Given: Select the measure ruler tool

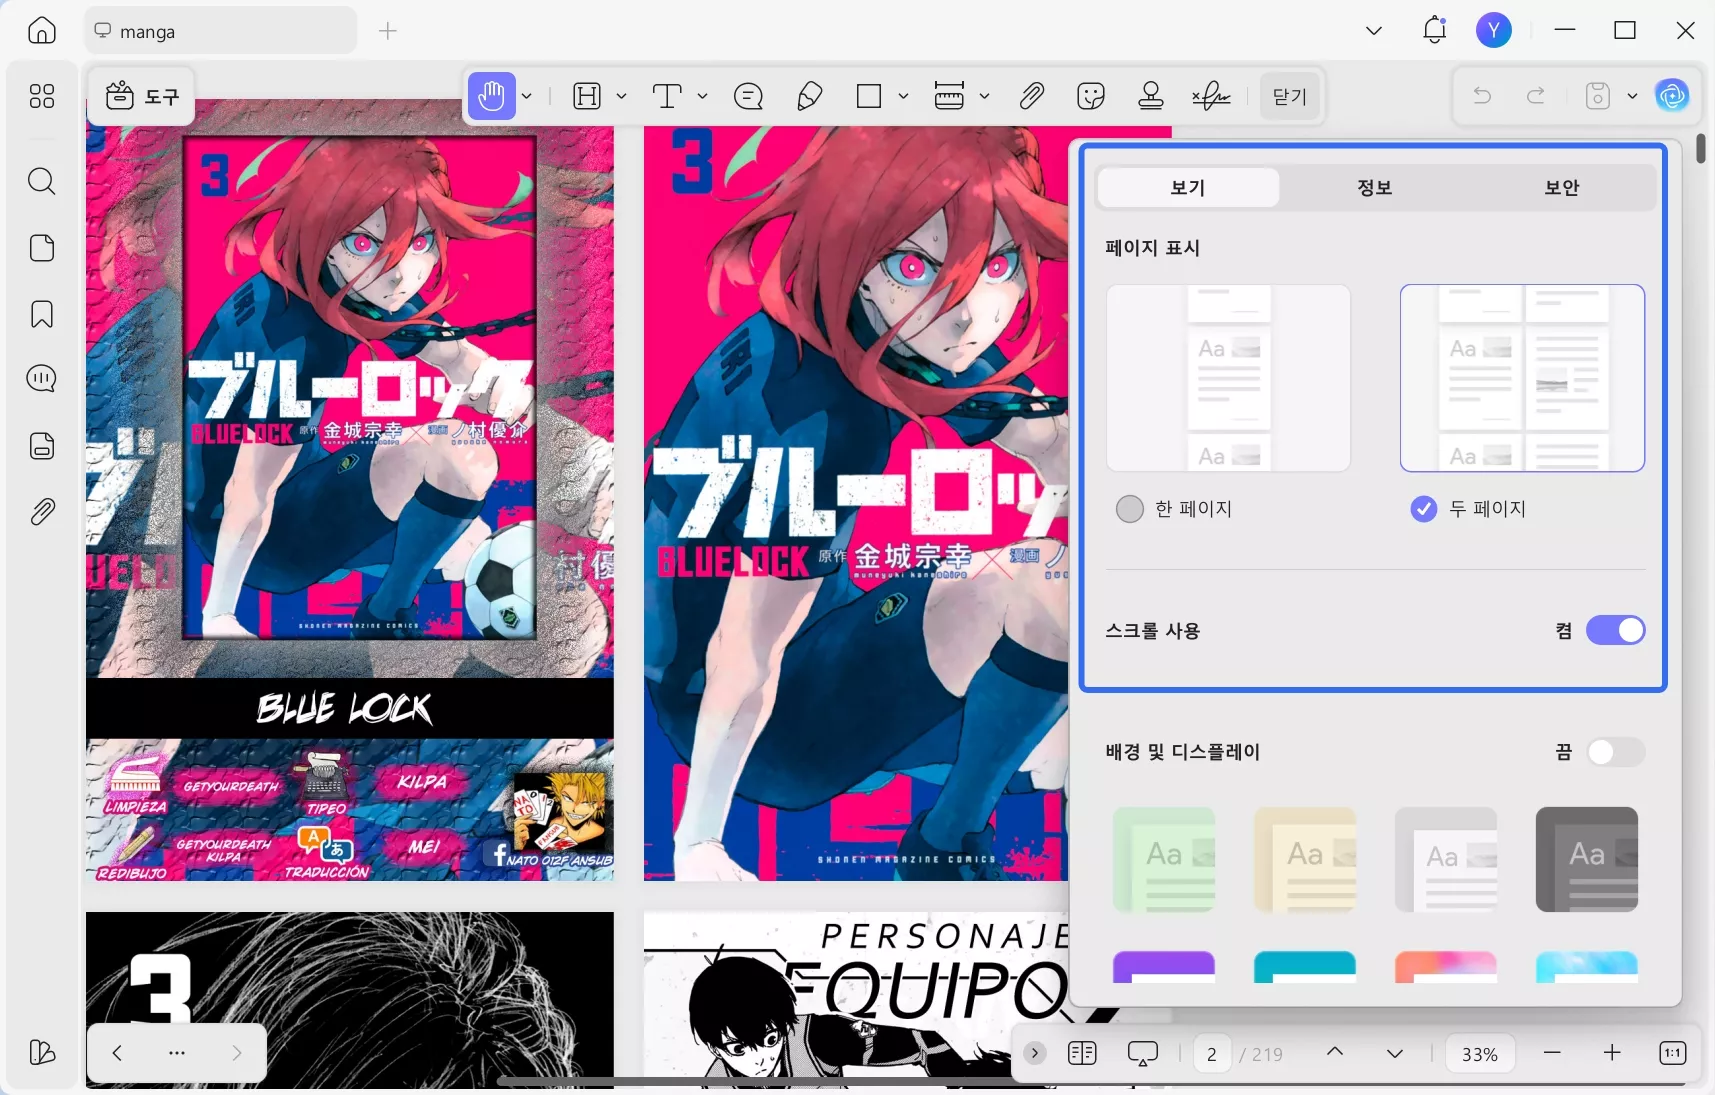Looking at the screenshot, I should click(x=949, y=96).
